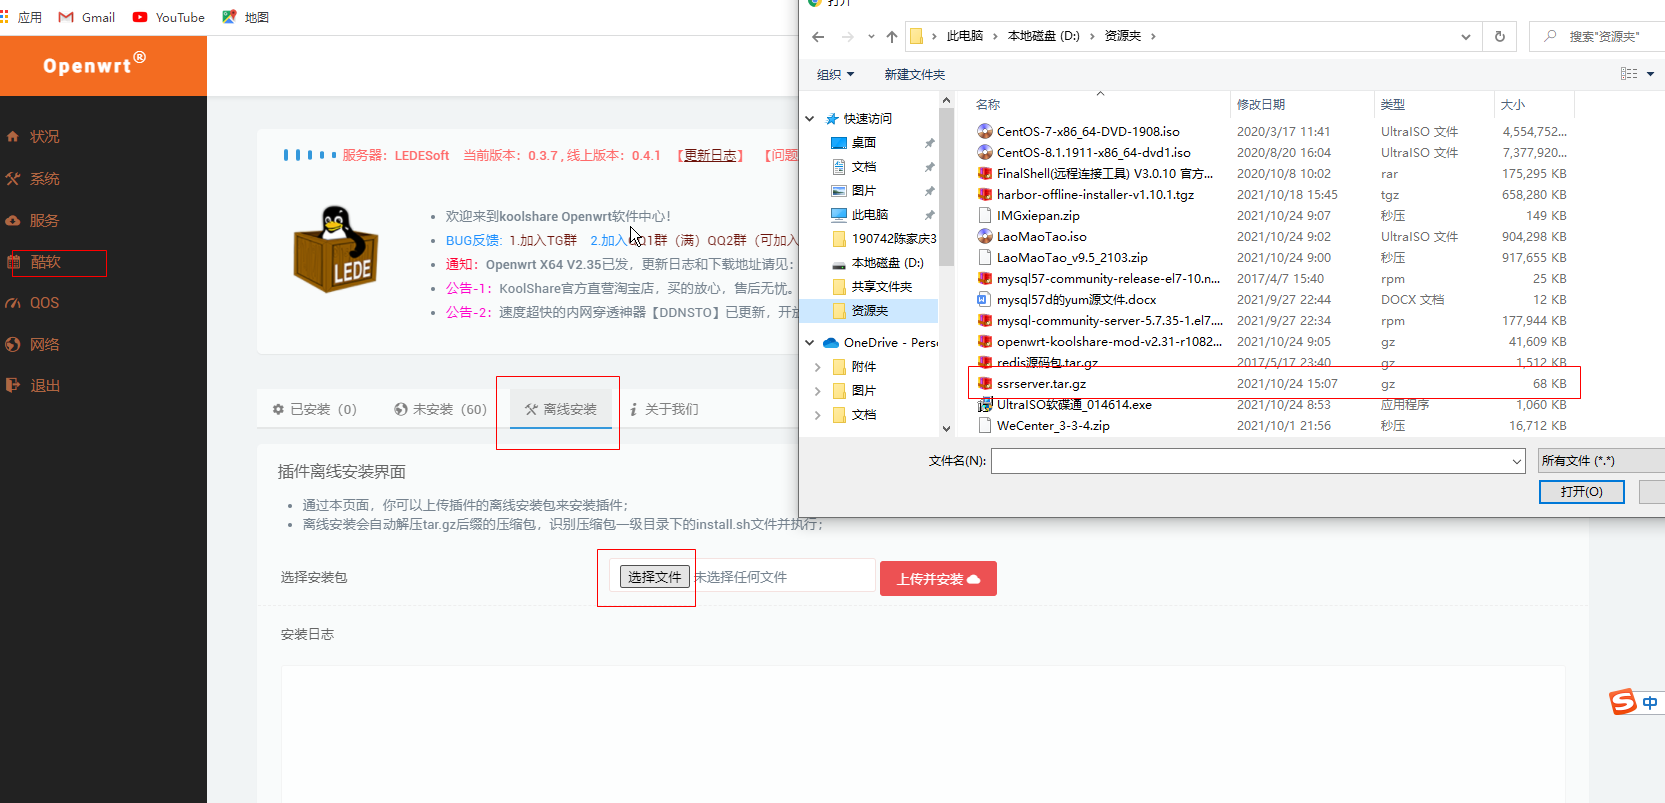Open recent locations dropdown arrow
The width and height of the screenshot is (1665, 803).
[x=871, y=37]
